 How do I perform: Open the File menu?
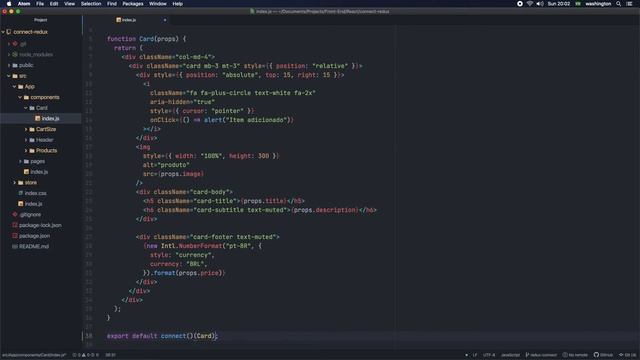coord(40,4)
